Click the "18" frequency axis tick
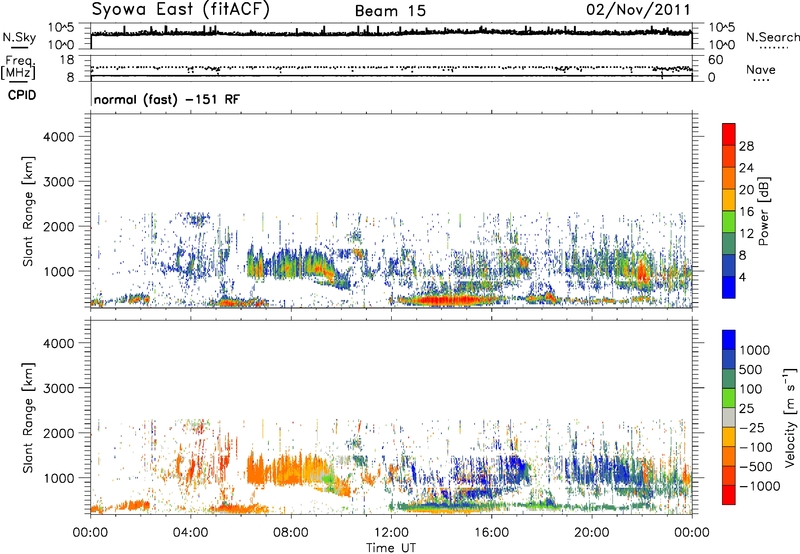Viewport: 800px width, 554px height. pos(67,60)
